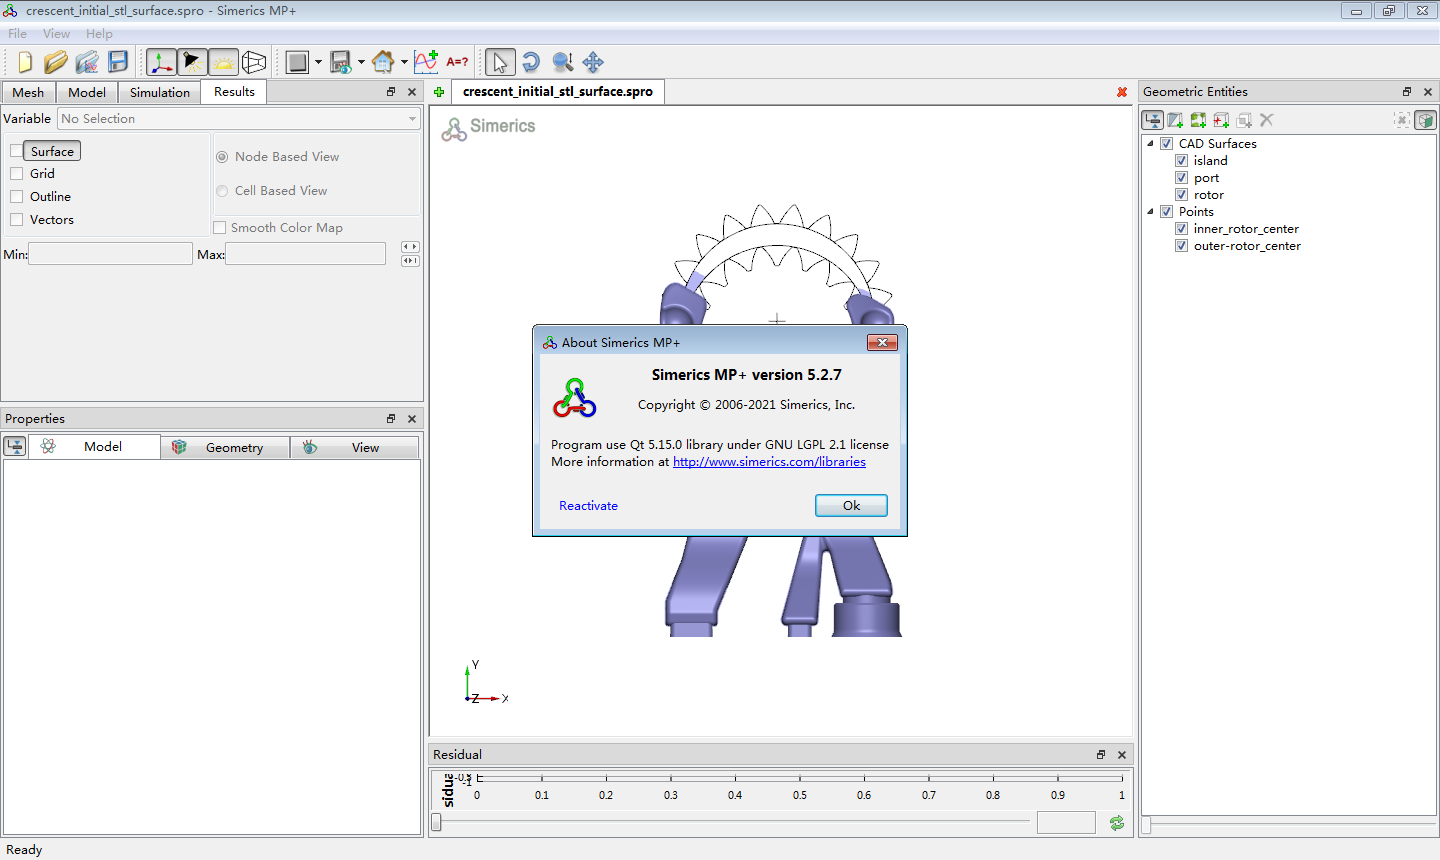Collapse the CAD Surfaces tree node

pyautogui.click(x=1150, y=144)
